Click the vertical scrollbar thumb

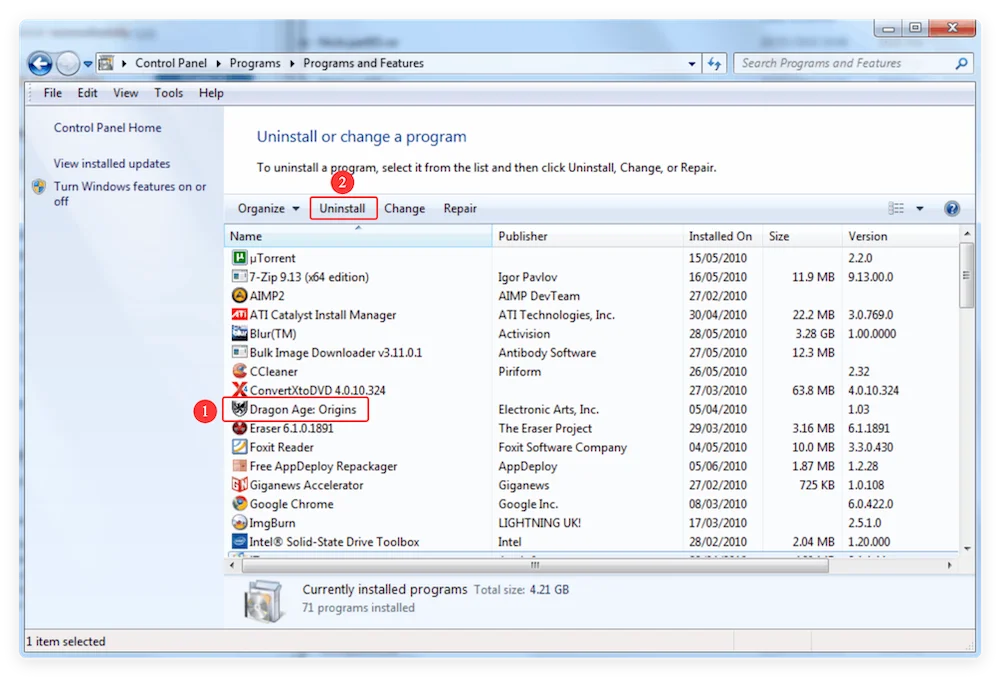[x=967, y=275]
